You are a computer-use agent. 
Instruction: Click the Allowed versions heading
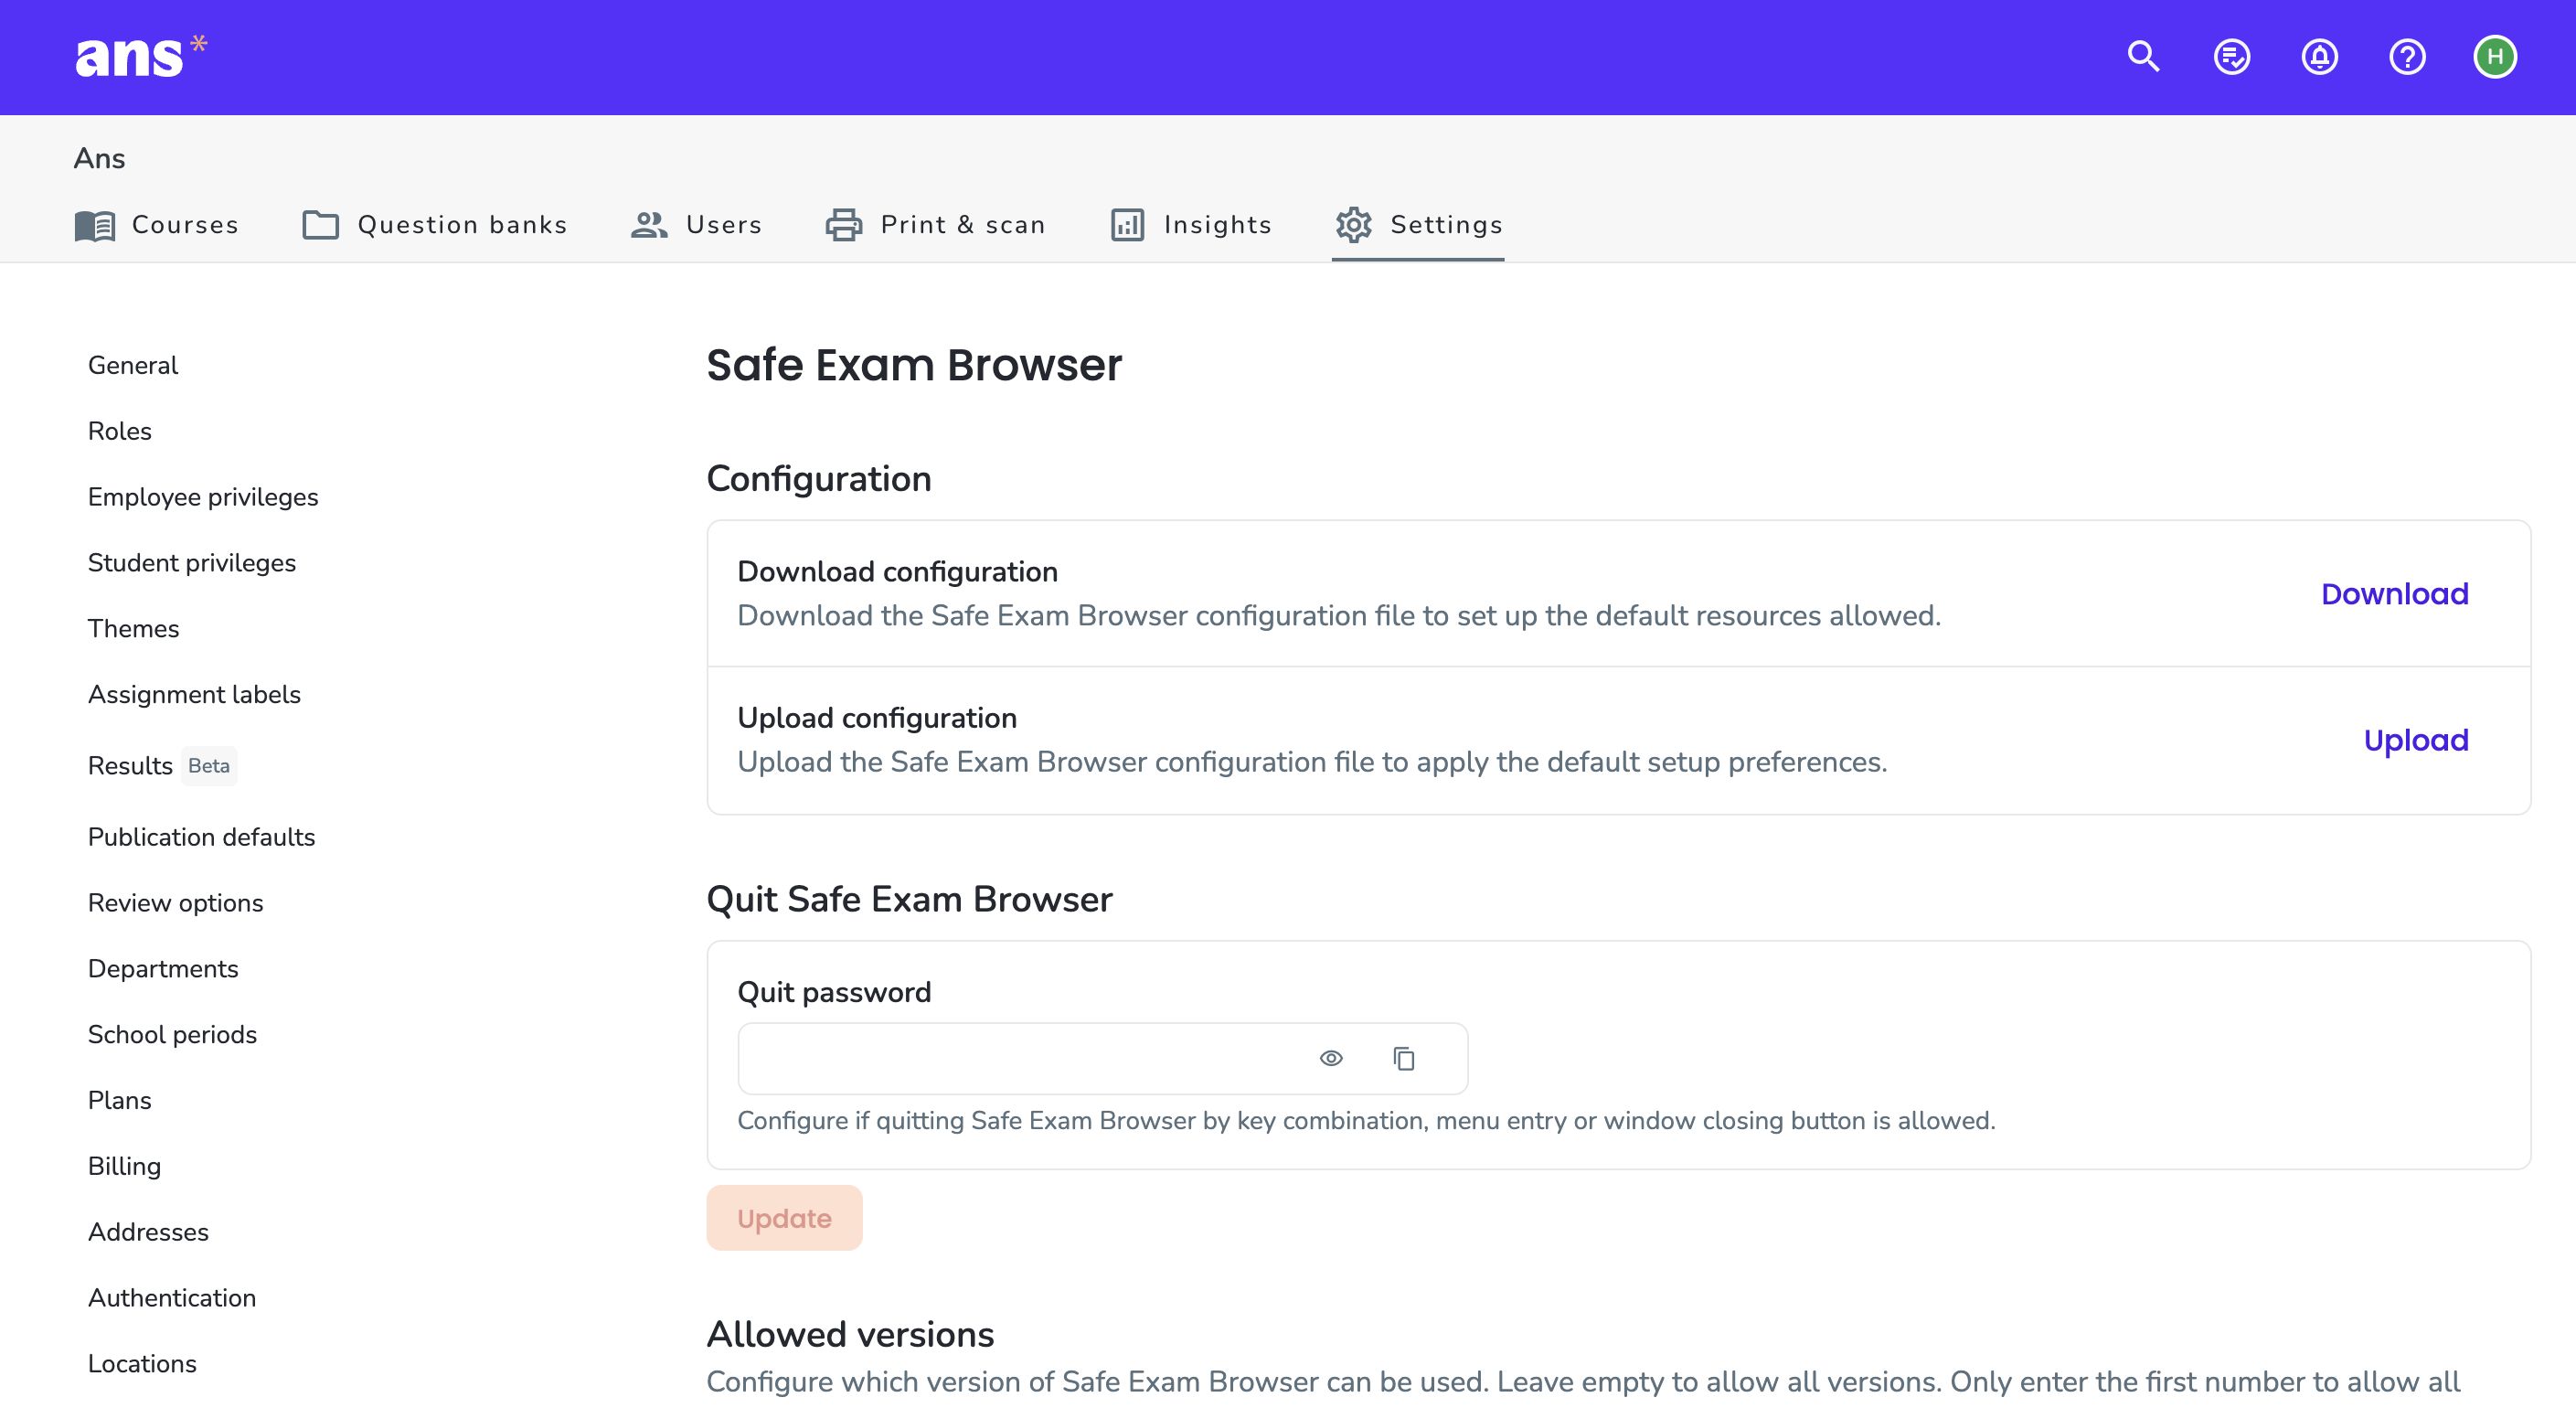click(x=850, y=1334)
